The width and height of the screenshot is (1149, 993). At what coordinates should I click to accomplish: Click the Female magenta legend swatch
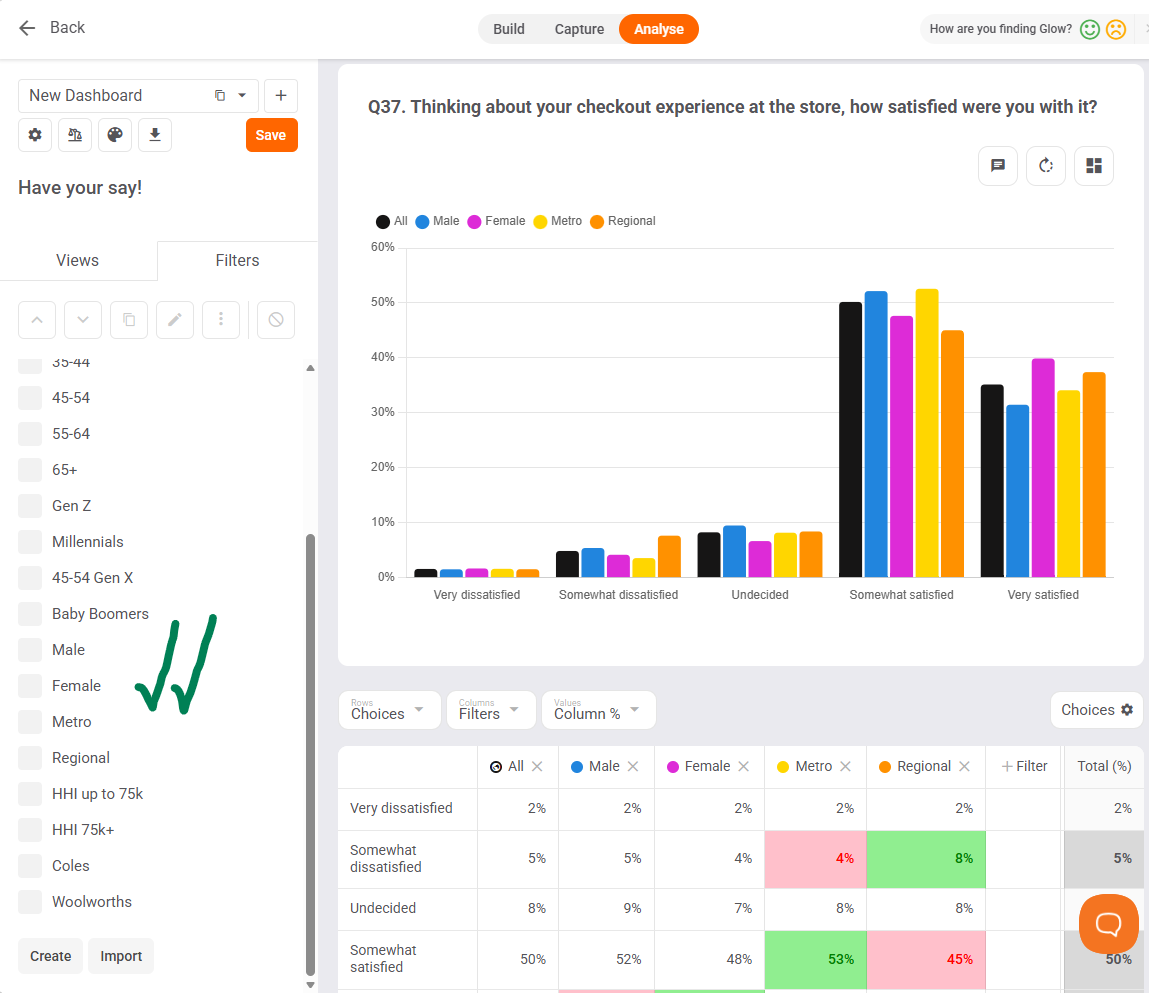coord(474,221)
